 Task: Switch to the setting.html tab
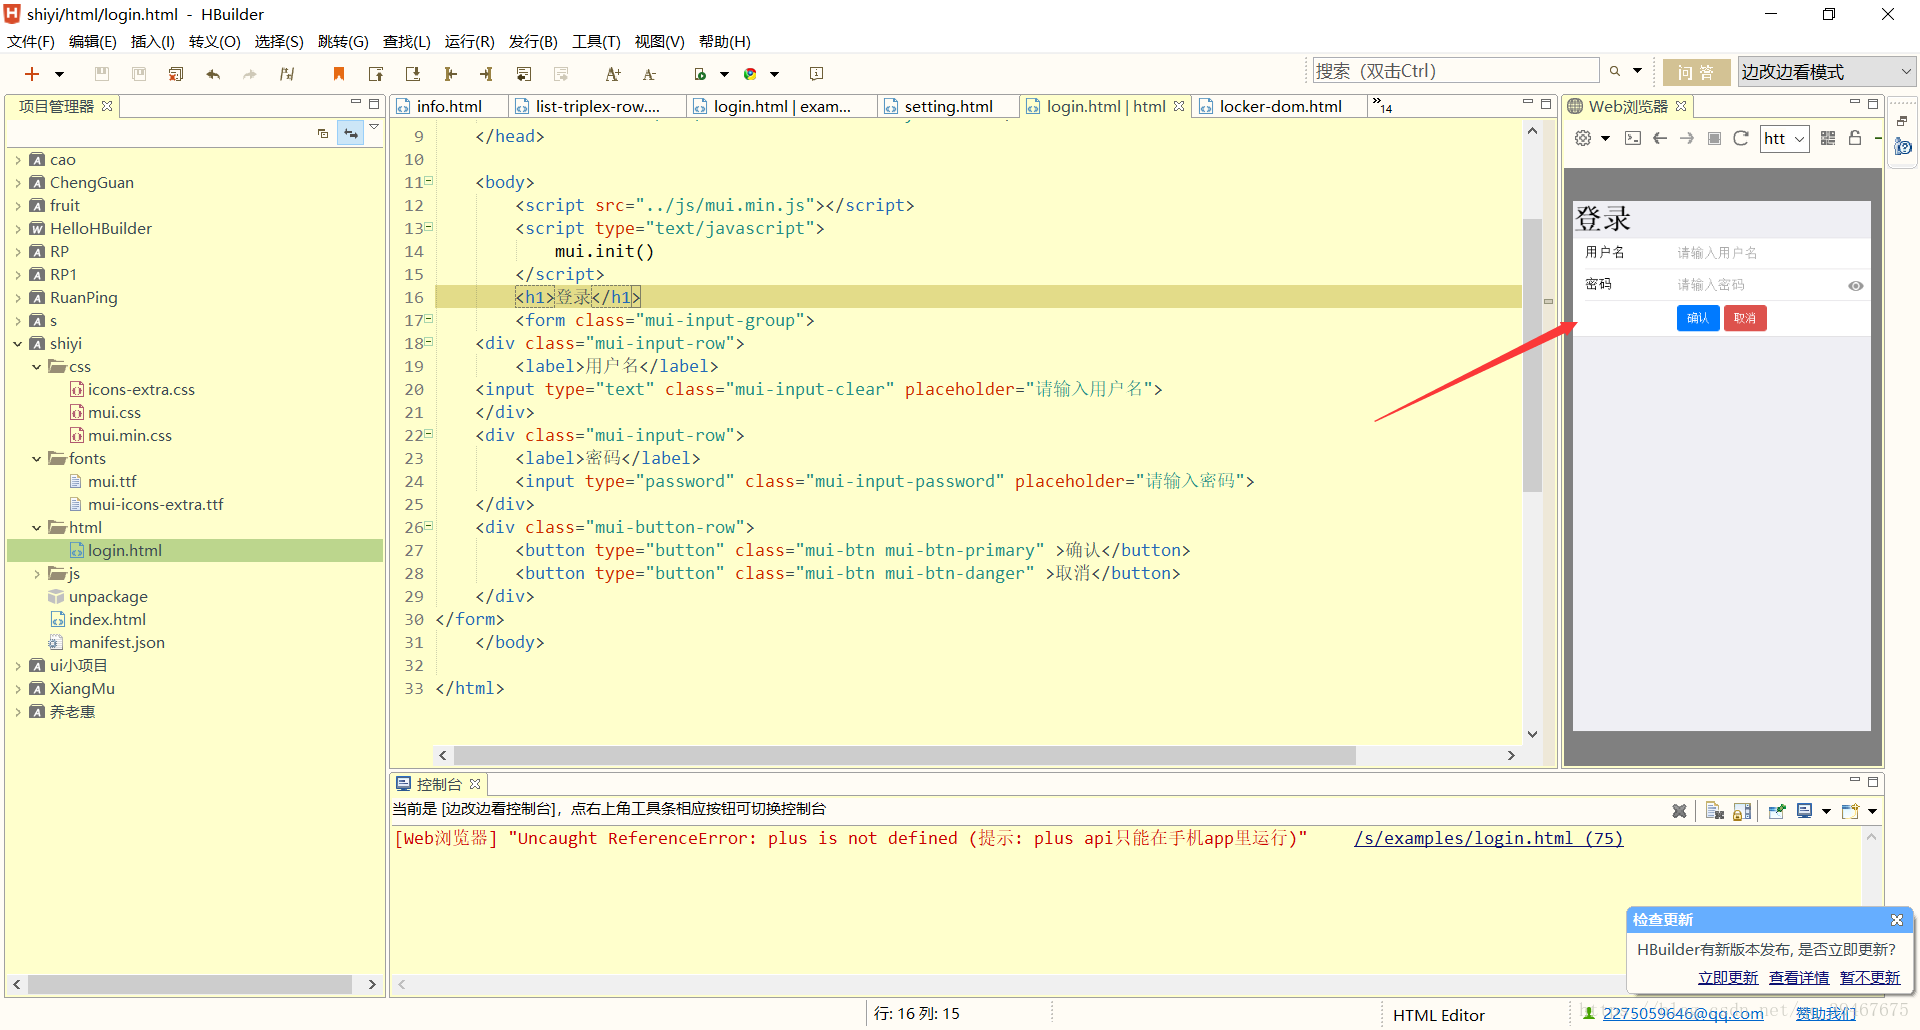(948, 106)
